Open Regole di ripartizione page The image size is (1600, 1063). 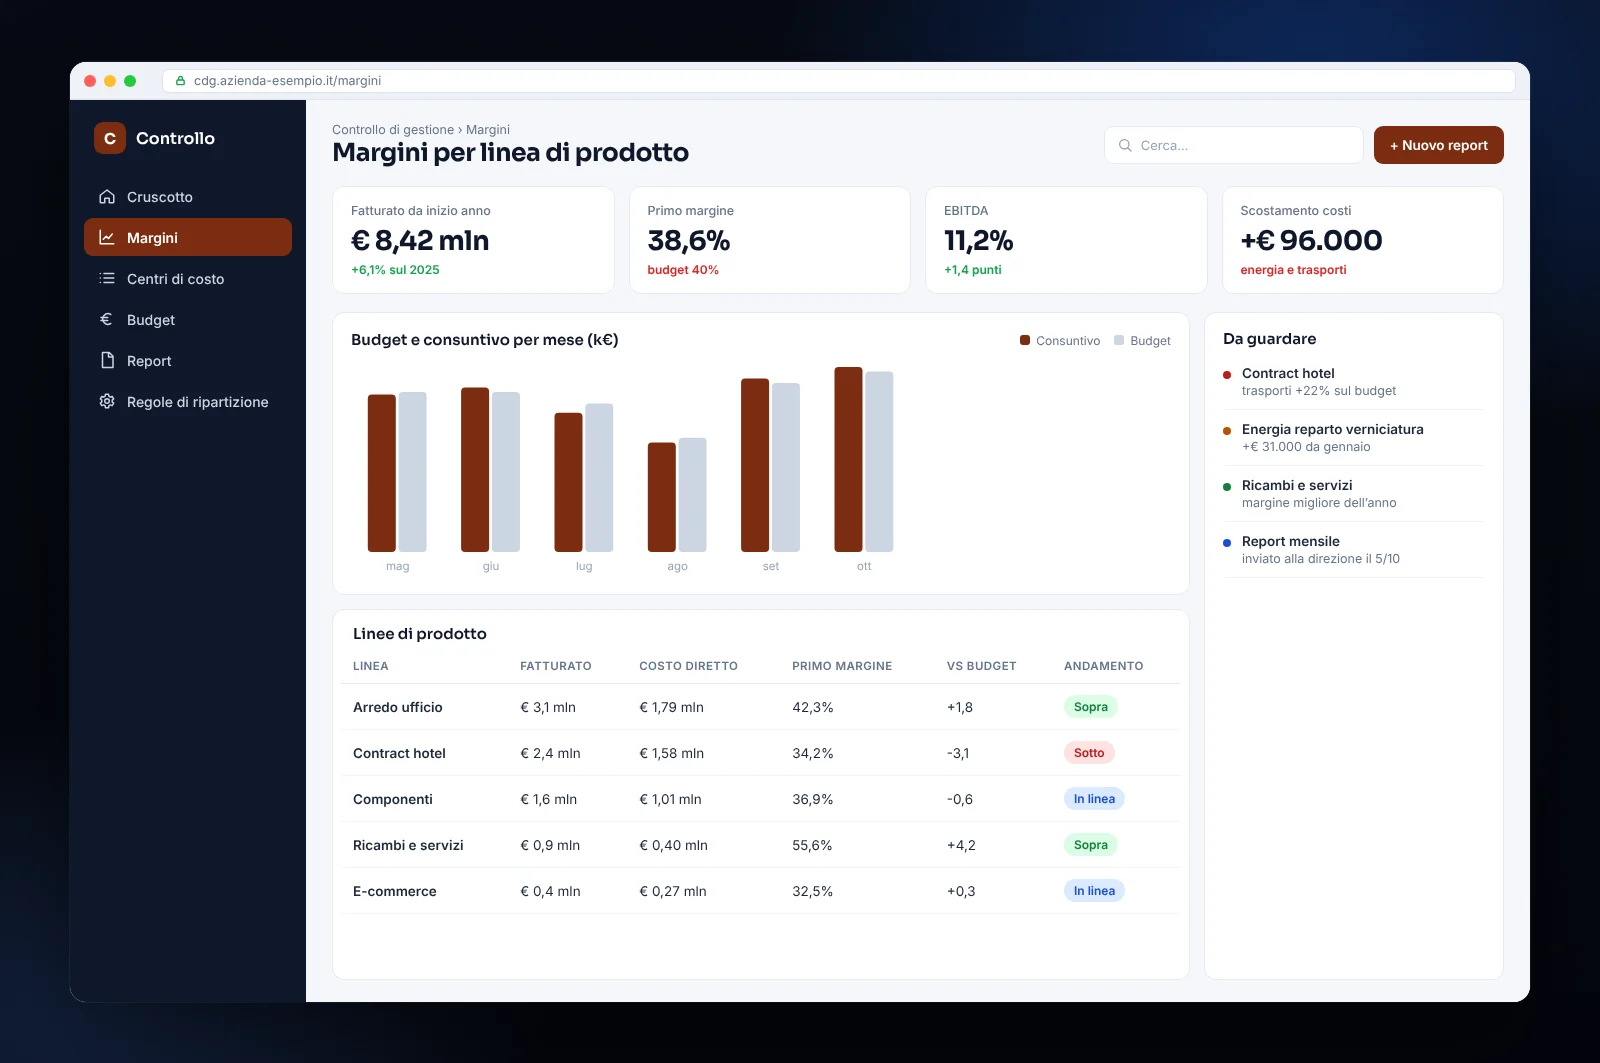coord(188,402)
